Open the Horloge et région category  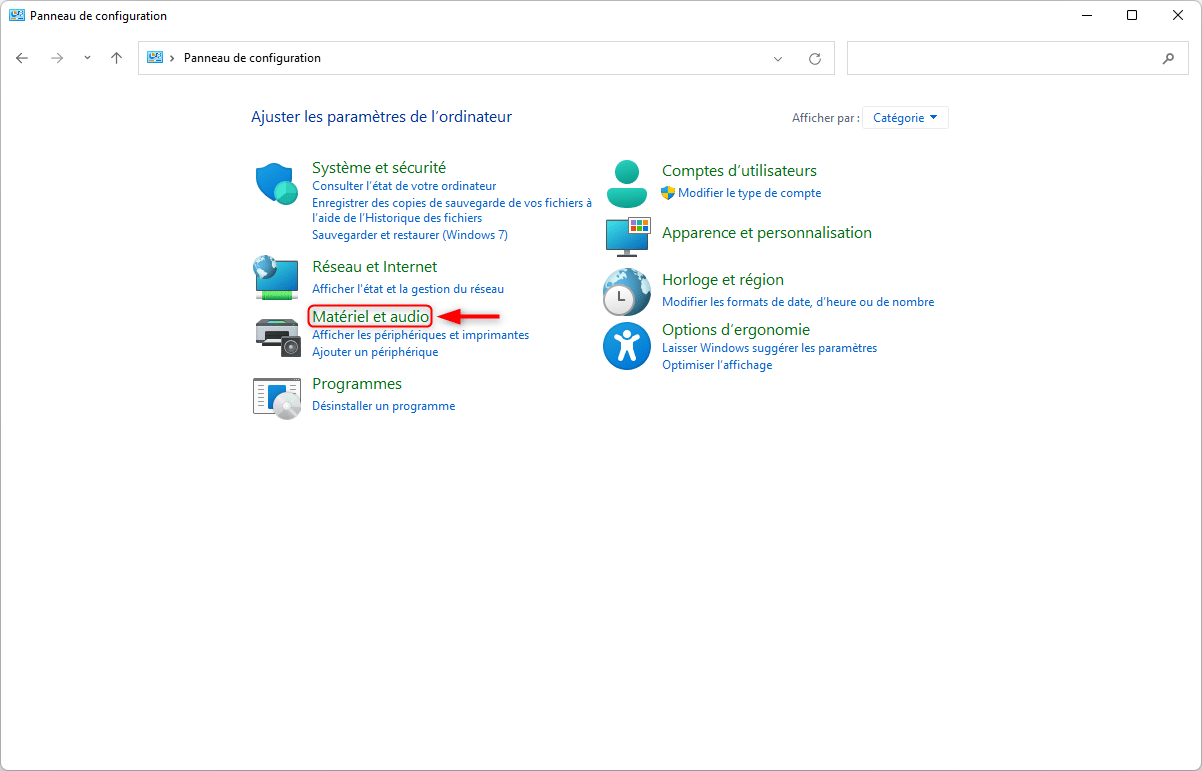tap(723, 280)
